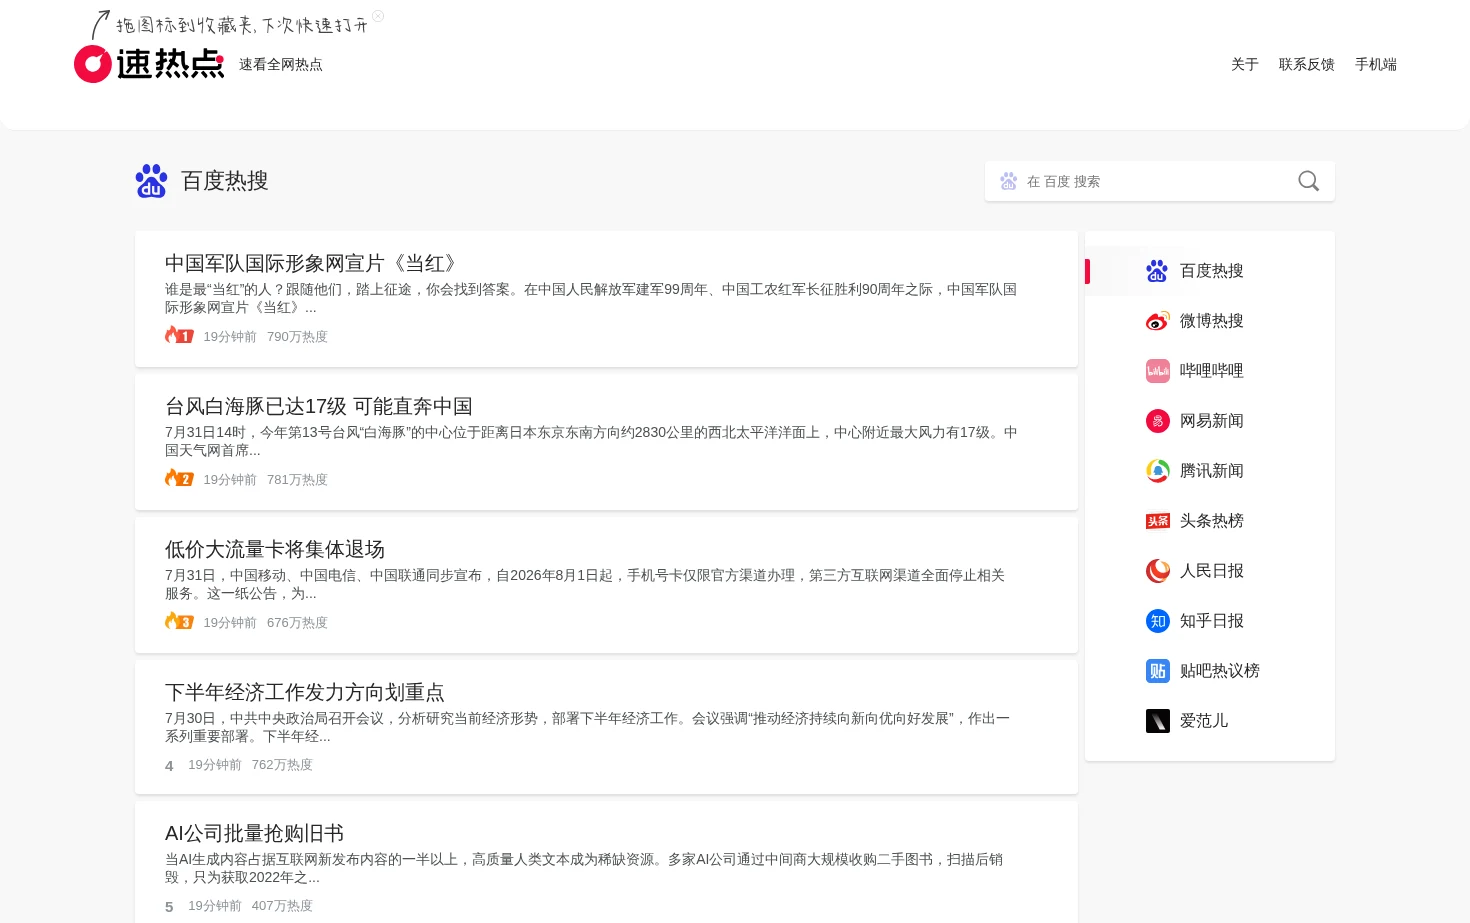Open headline 低价大流量卡将集体退场
Image resolution: width=1470 pixels, height=923 pixels.
click(275, 549)
